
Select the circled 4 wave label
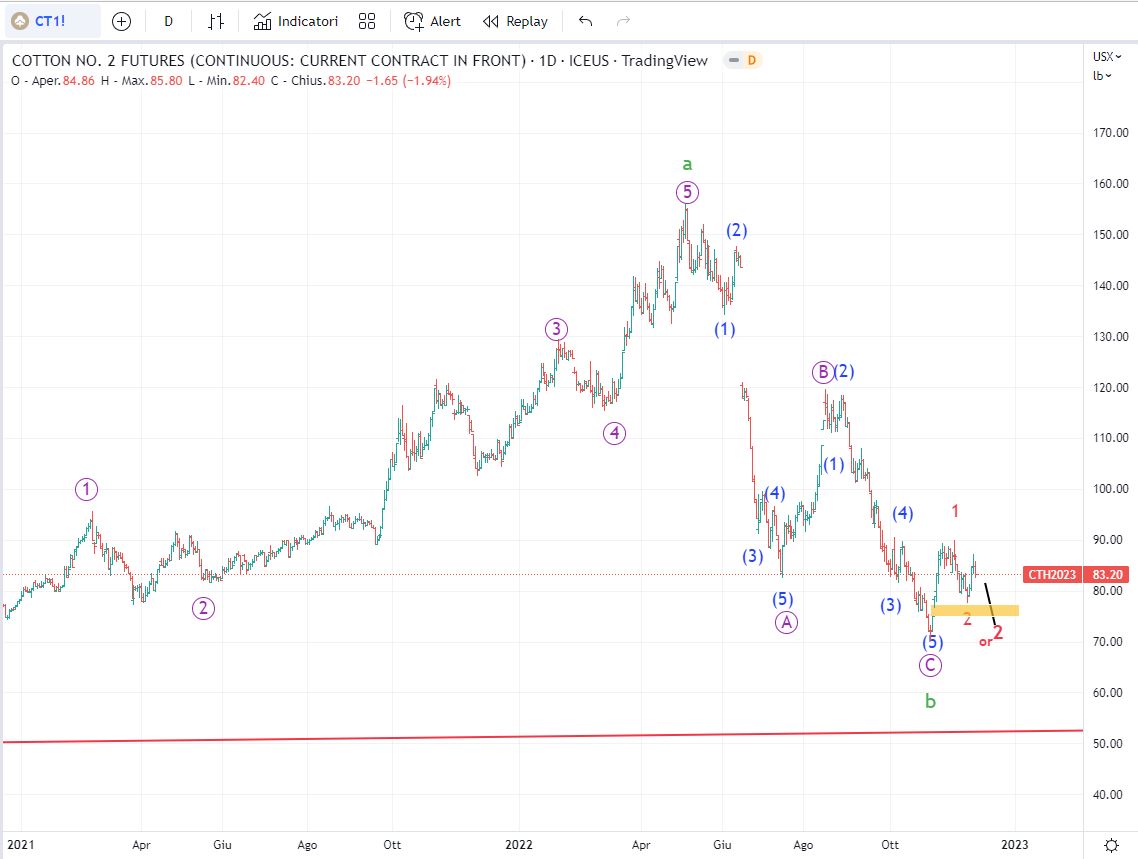[x=614, y=434]
